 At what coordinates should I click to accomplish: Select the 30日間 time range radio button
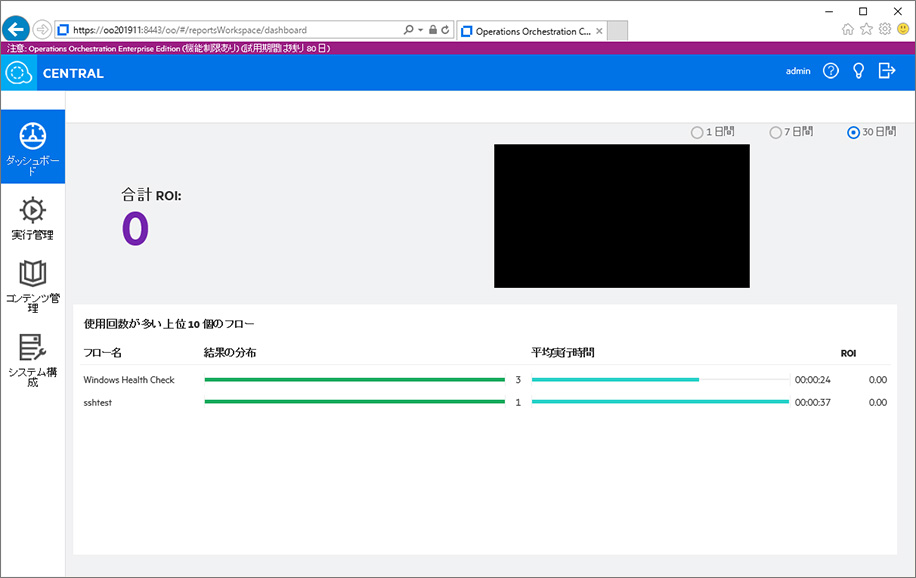pos(853,132)
